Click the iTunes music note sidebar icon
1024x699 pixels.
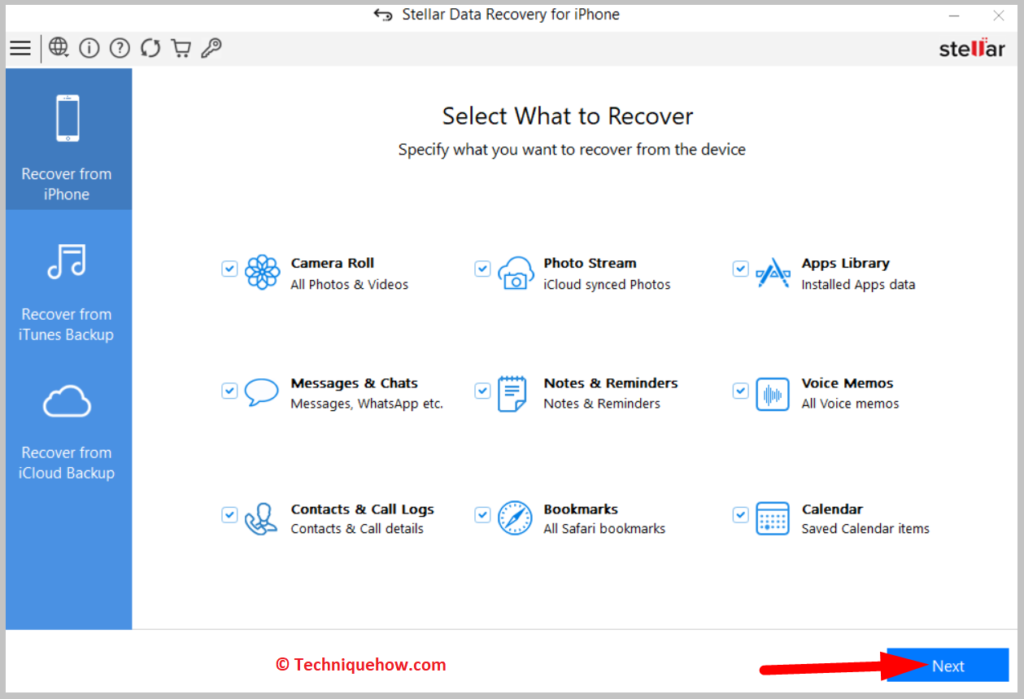(67, 261)
